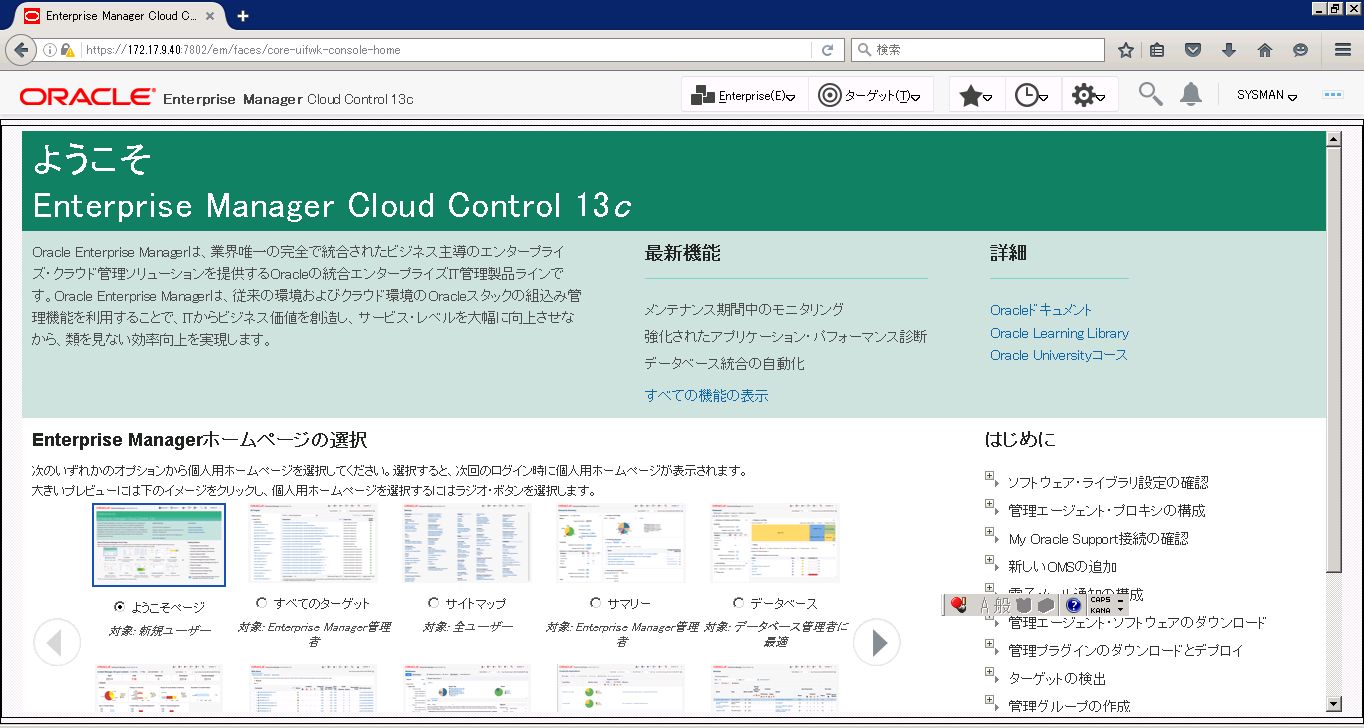Image resolution: width=1364 pixels, height=728 pixels.
Task: Open the Firefox downloads arrow
Action: 1229,50
